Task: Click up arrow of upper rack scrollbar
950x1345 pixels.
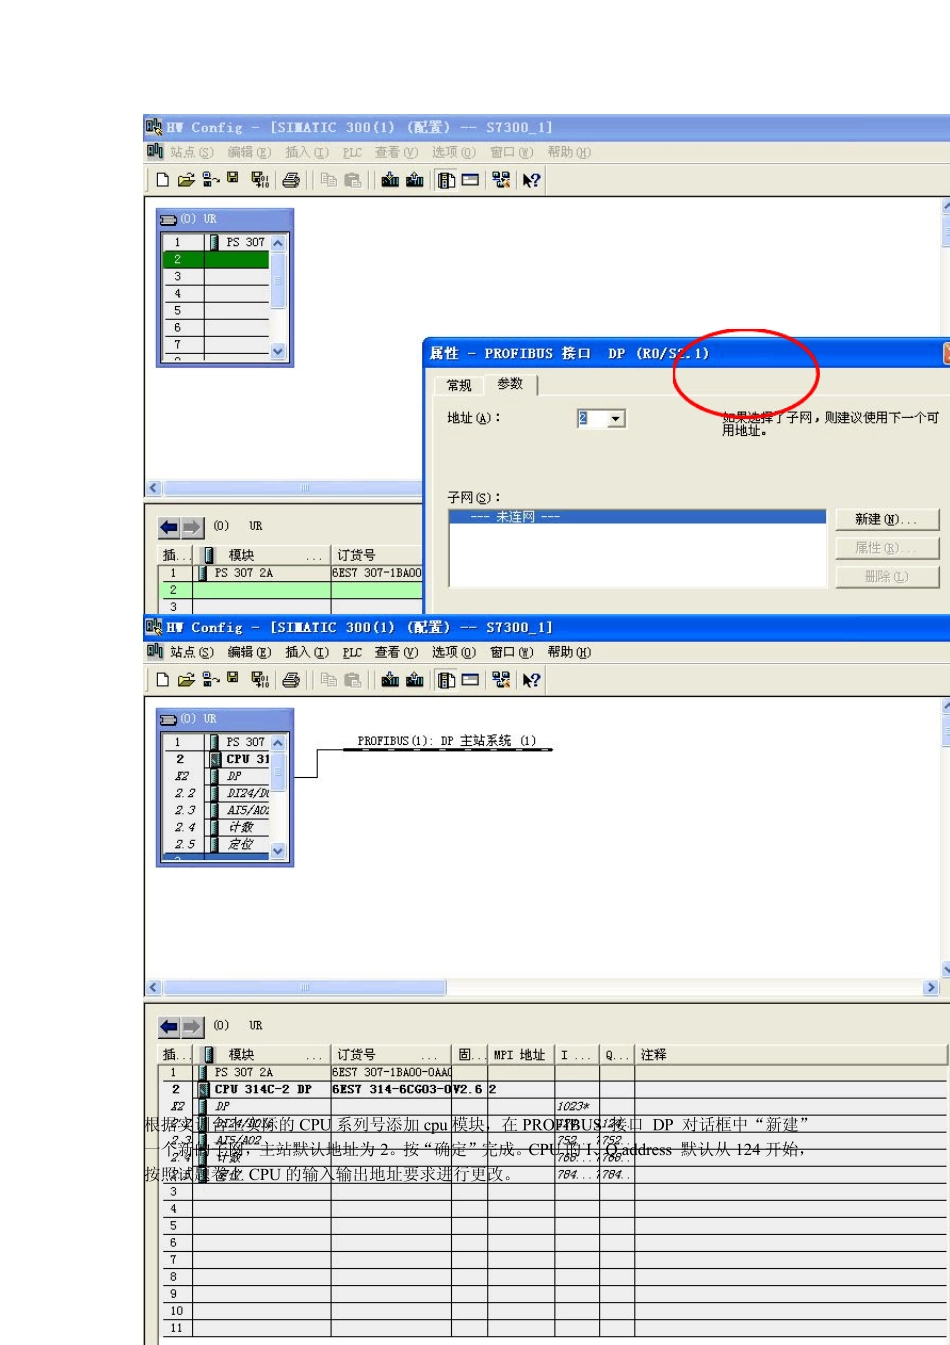Action: [278, 243]
